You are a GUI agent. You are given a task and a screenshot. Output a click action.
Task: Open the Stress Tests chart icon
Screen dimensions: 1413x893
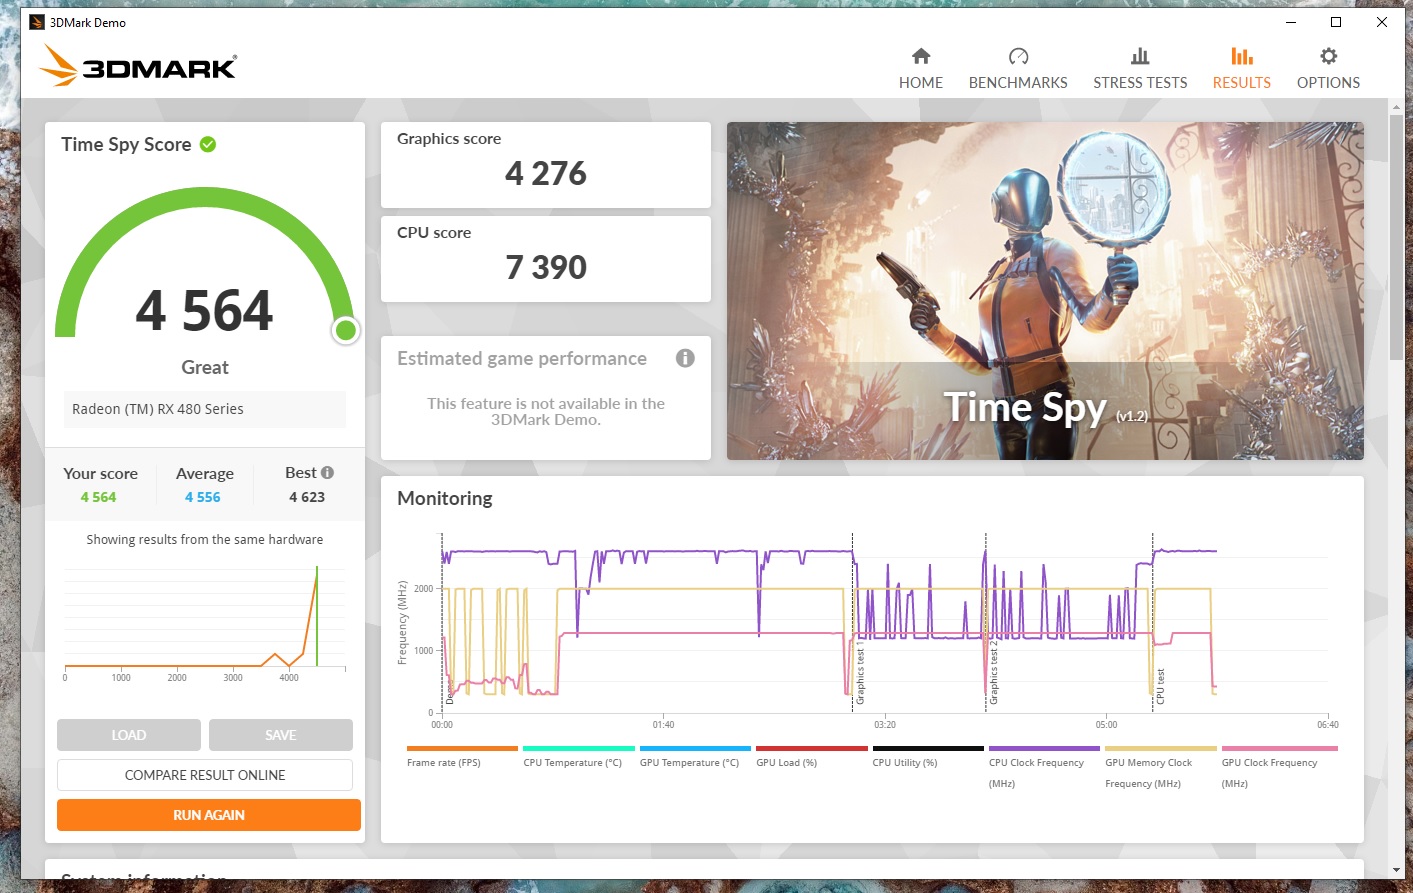coord(1140,56)
